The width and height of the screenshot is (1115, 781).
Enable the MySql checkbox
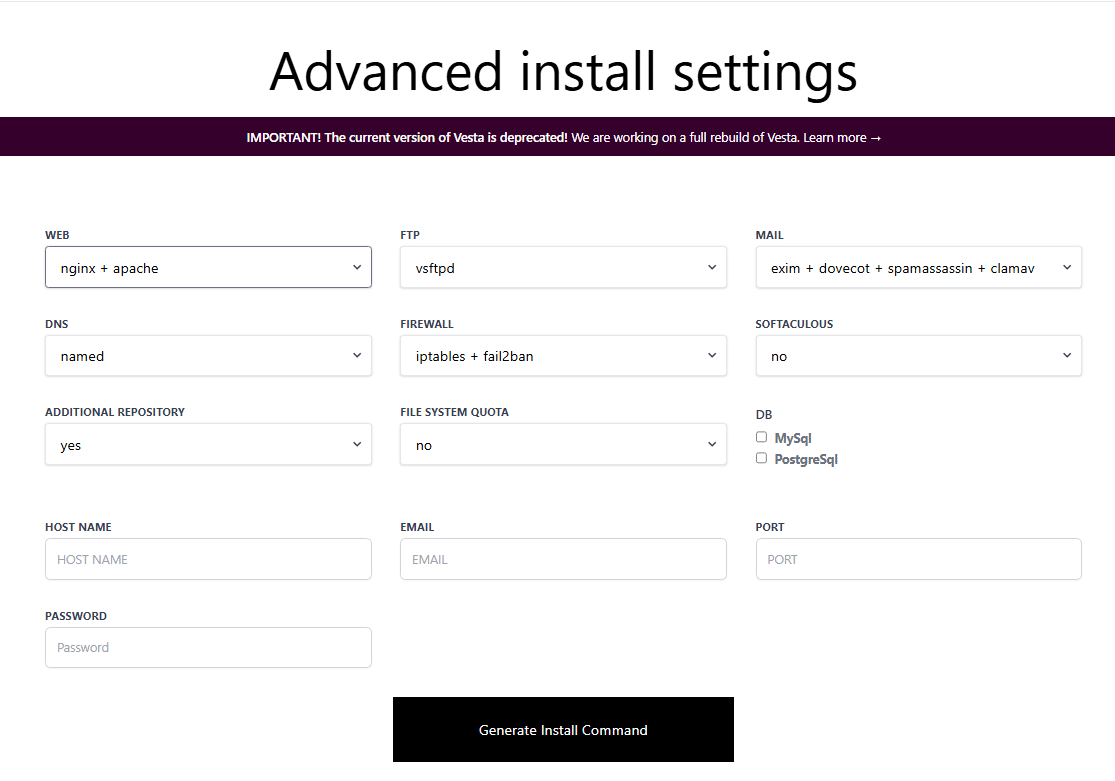coord(761,437)
